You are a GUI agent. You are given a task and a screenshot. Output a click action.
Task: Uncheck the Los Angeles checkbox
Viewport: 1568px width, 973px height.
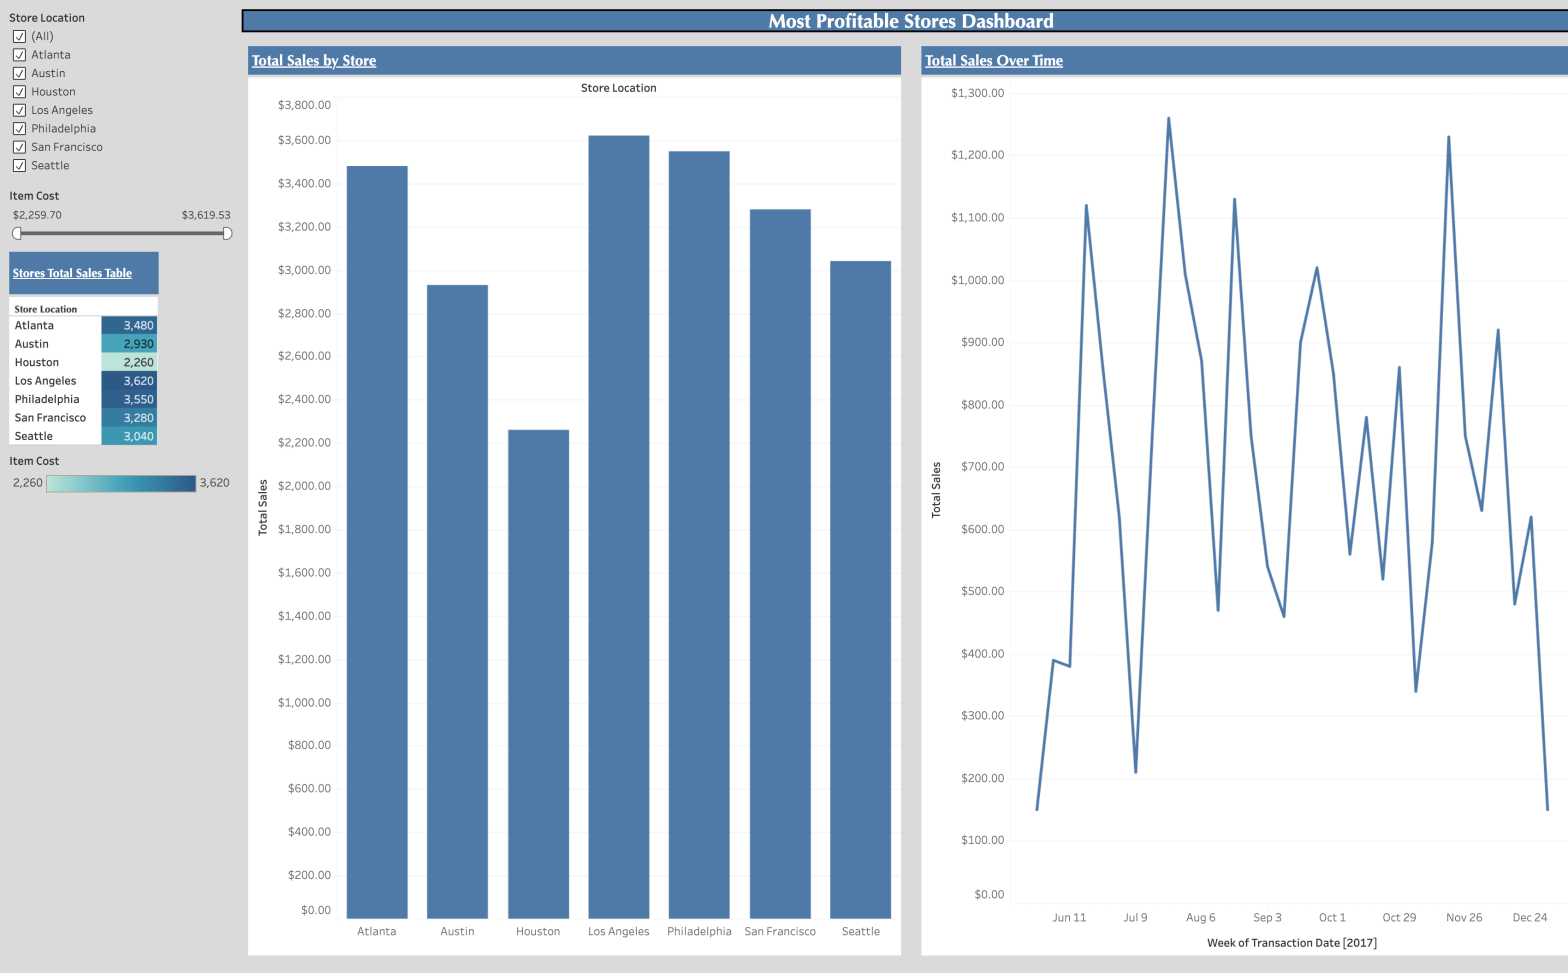coord(19,110)
